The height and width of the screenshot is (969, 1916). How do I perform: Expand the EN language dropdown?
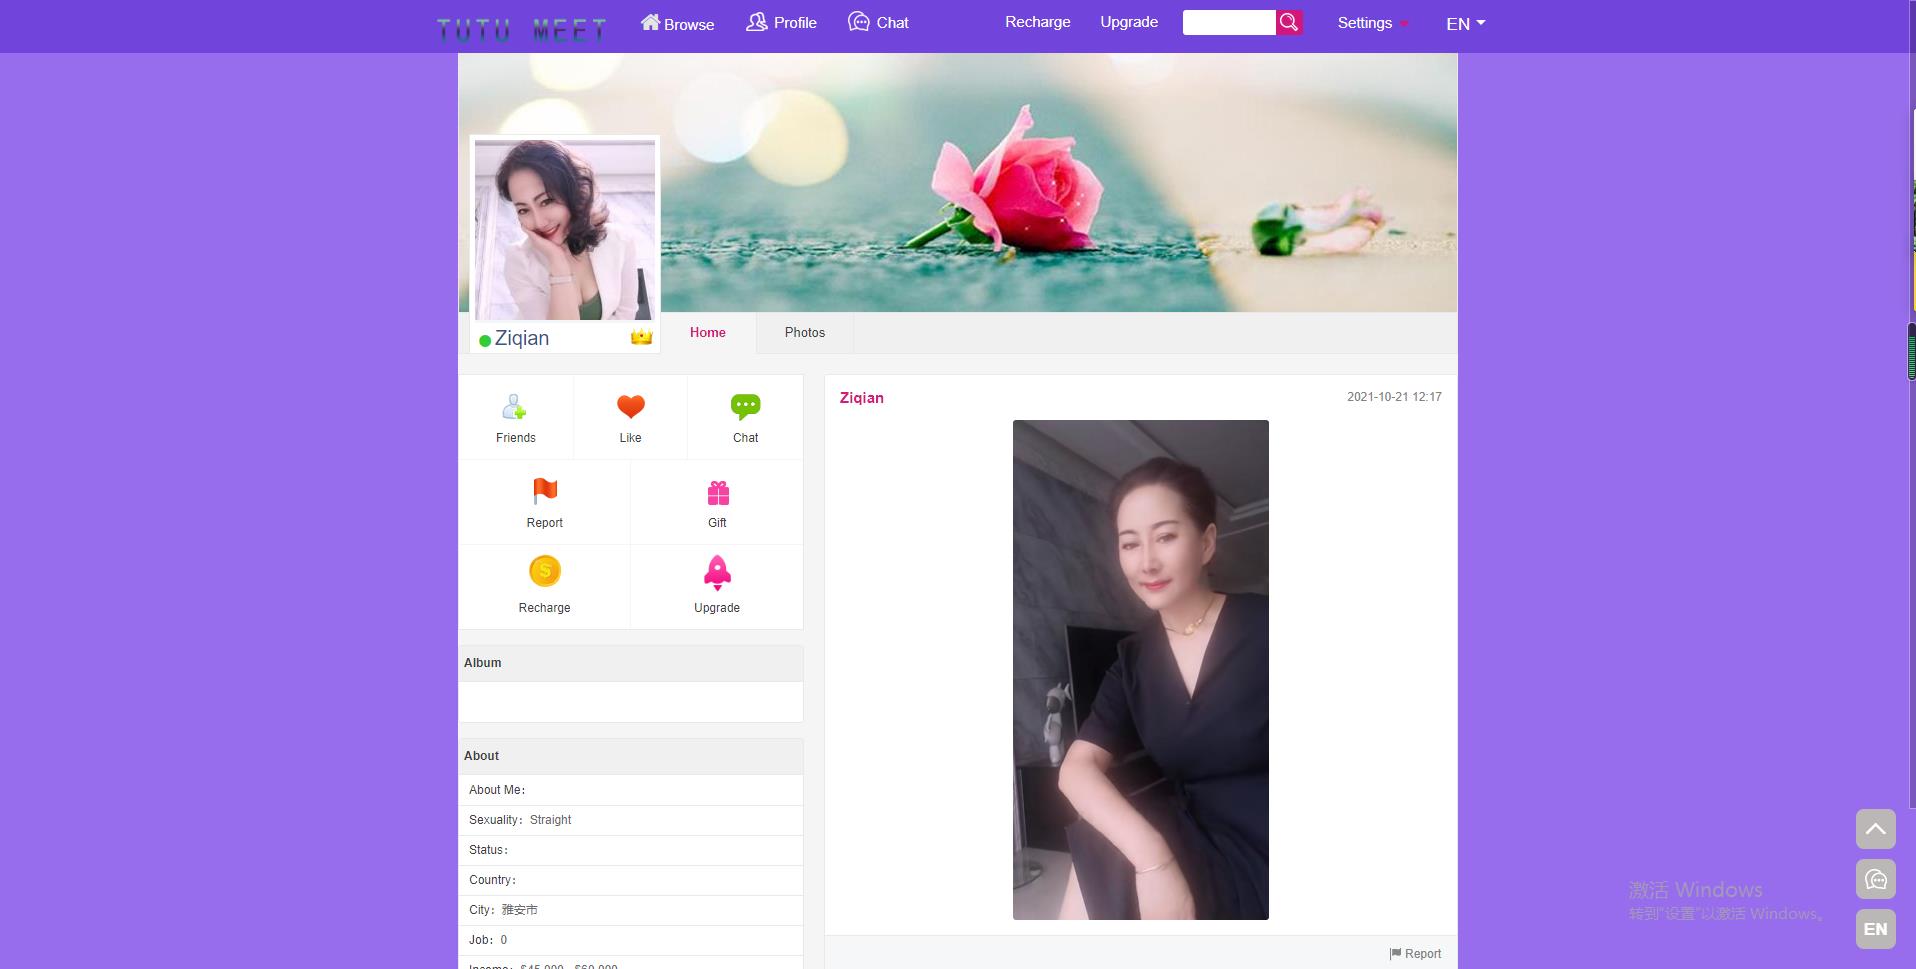(x=1465, y=23)
